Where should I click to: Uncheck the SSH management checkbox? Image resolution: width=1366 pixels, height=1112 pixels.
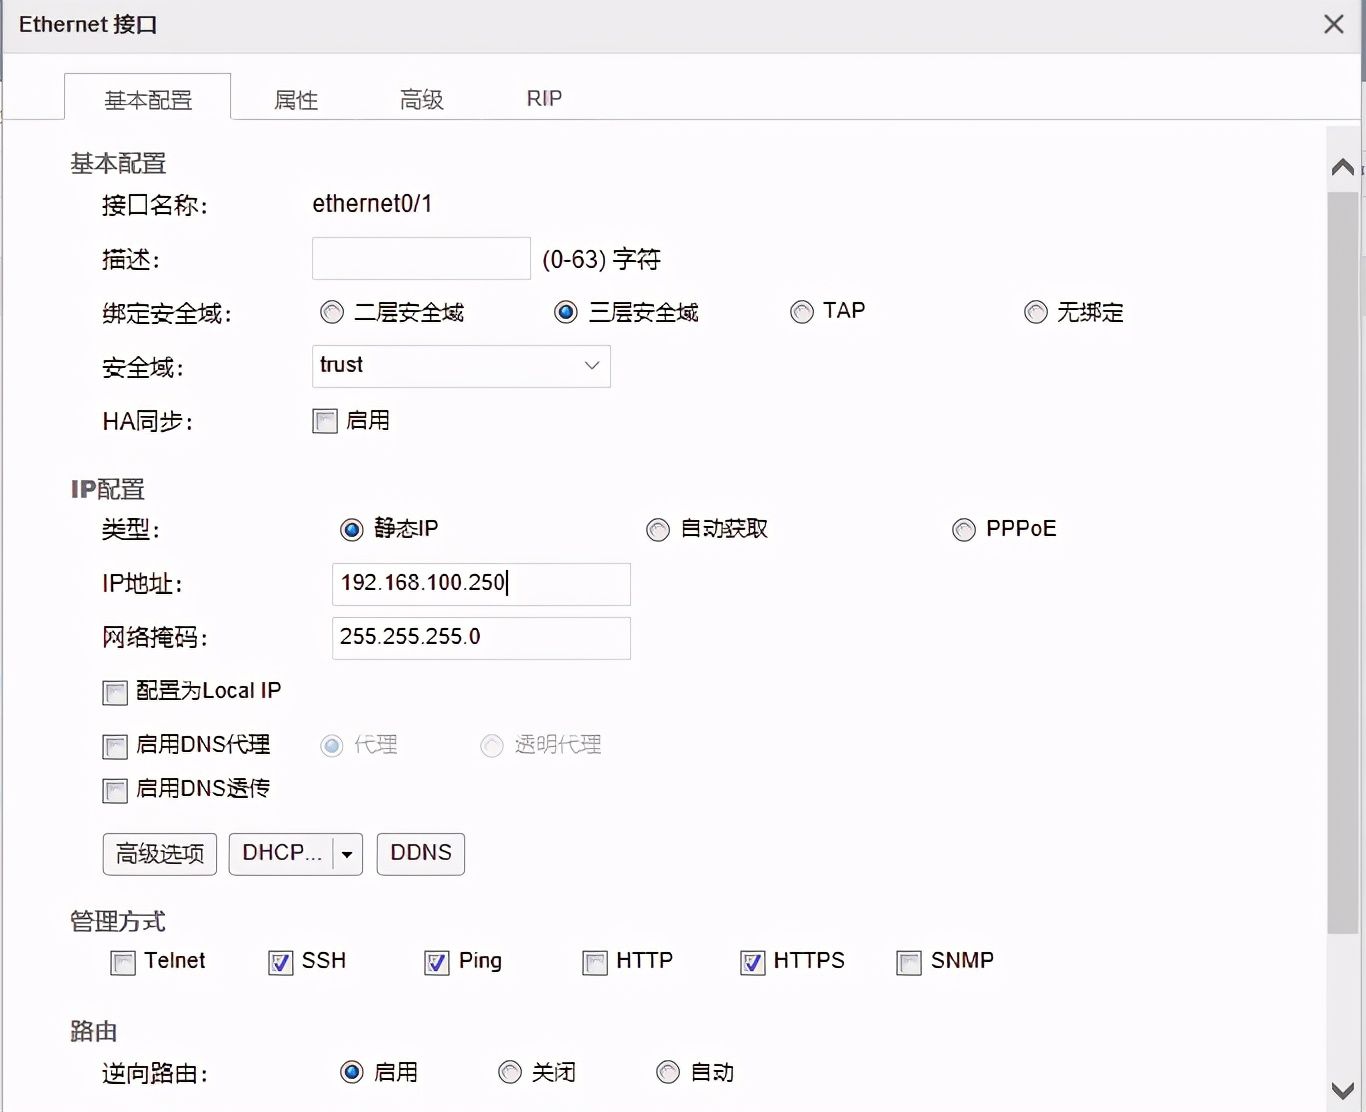[x=281, y=963]
